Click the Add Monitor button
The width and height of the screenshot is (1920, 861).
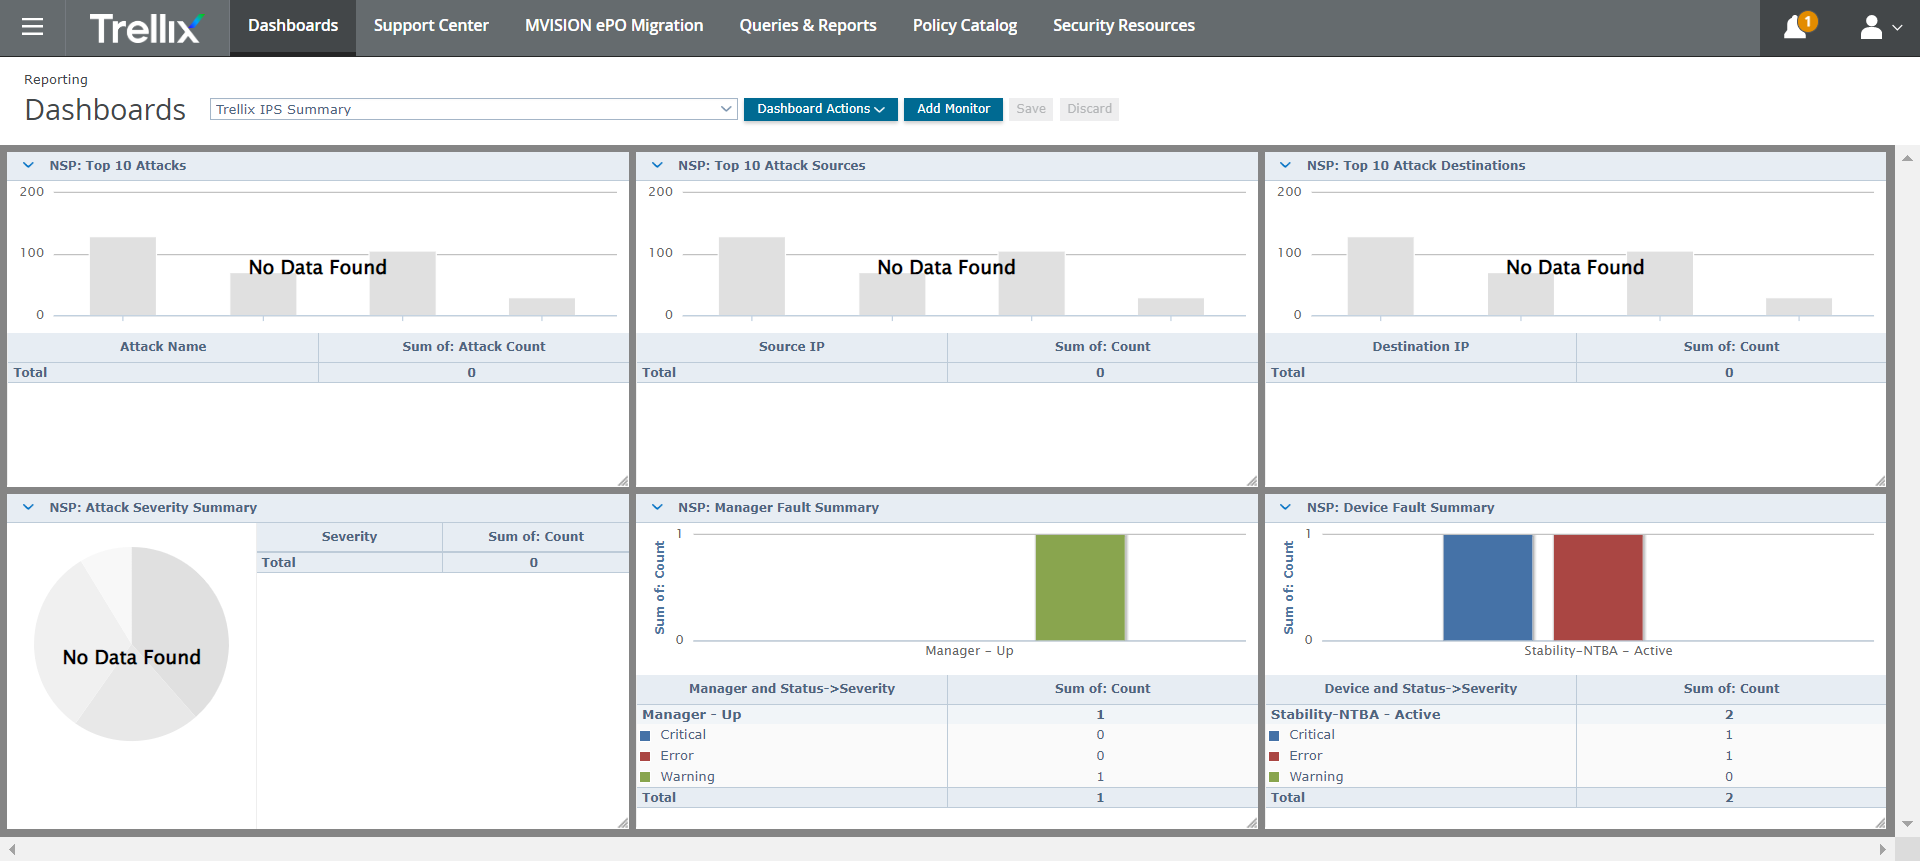[x=953, y=109]
